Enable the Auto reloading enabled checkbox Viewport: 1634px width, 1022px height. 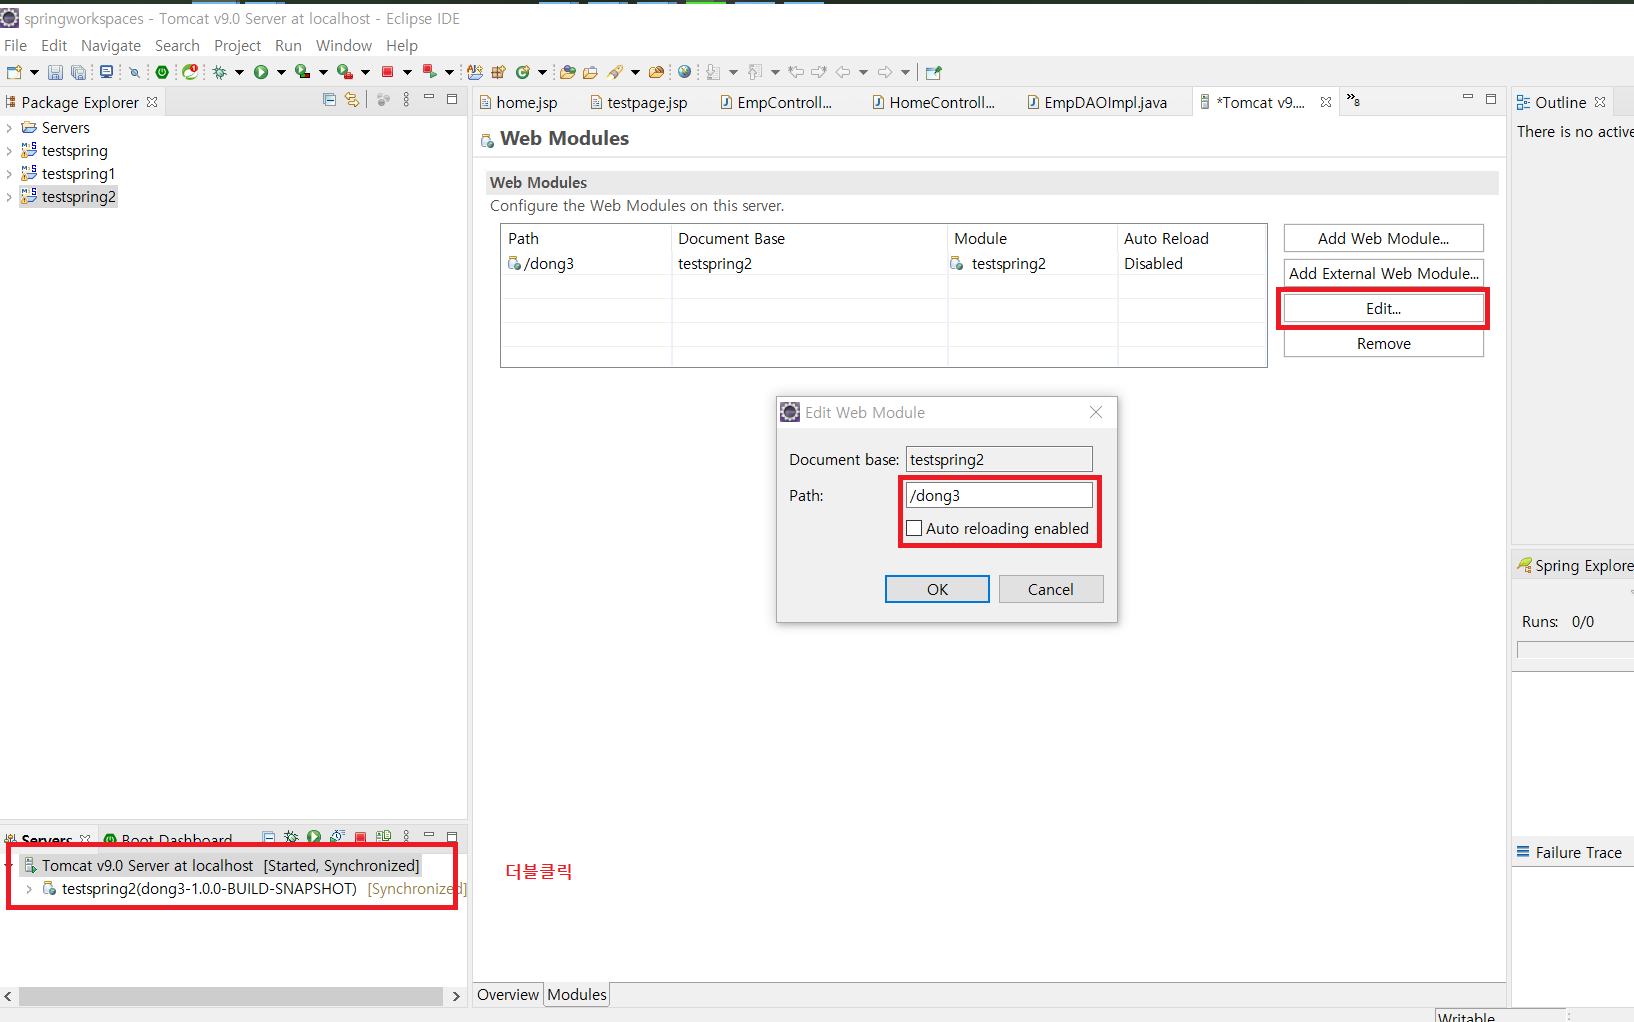[914, 528]
